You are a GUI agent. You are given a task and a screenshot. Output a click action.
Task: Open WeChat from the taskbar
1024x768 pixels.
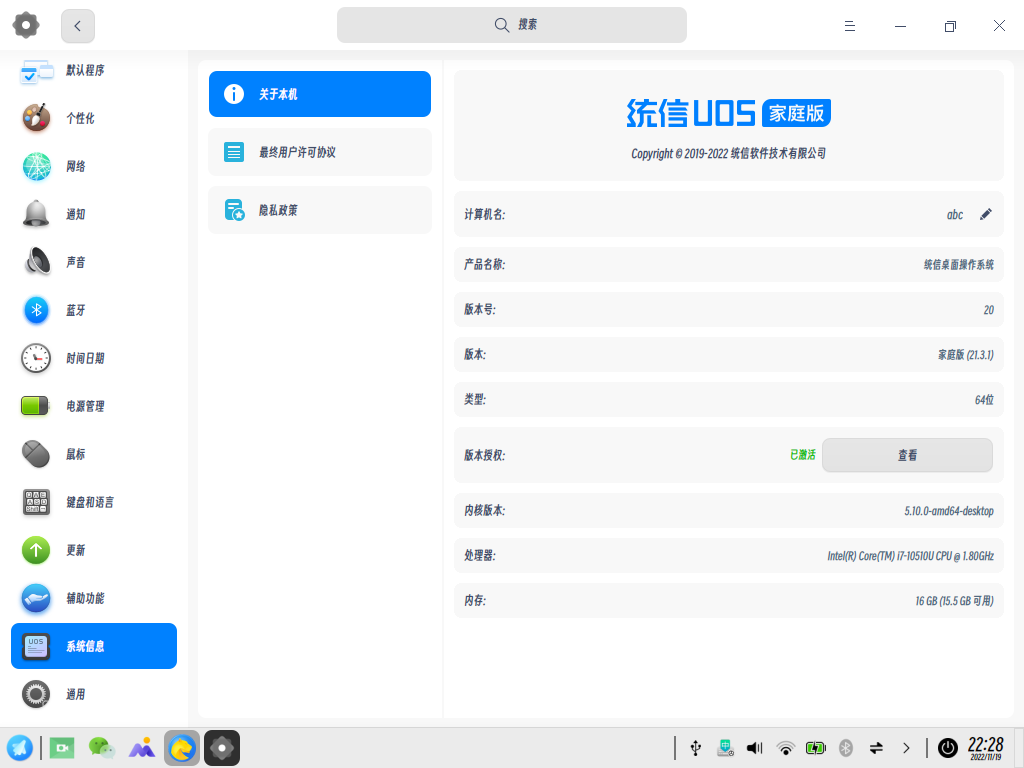coord(101,748)
